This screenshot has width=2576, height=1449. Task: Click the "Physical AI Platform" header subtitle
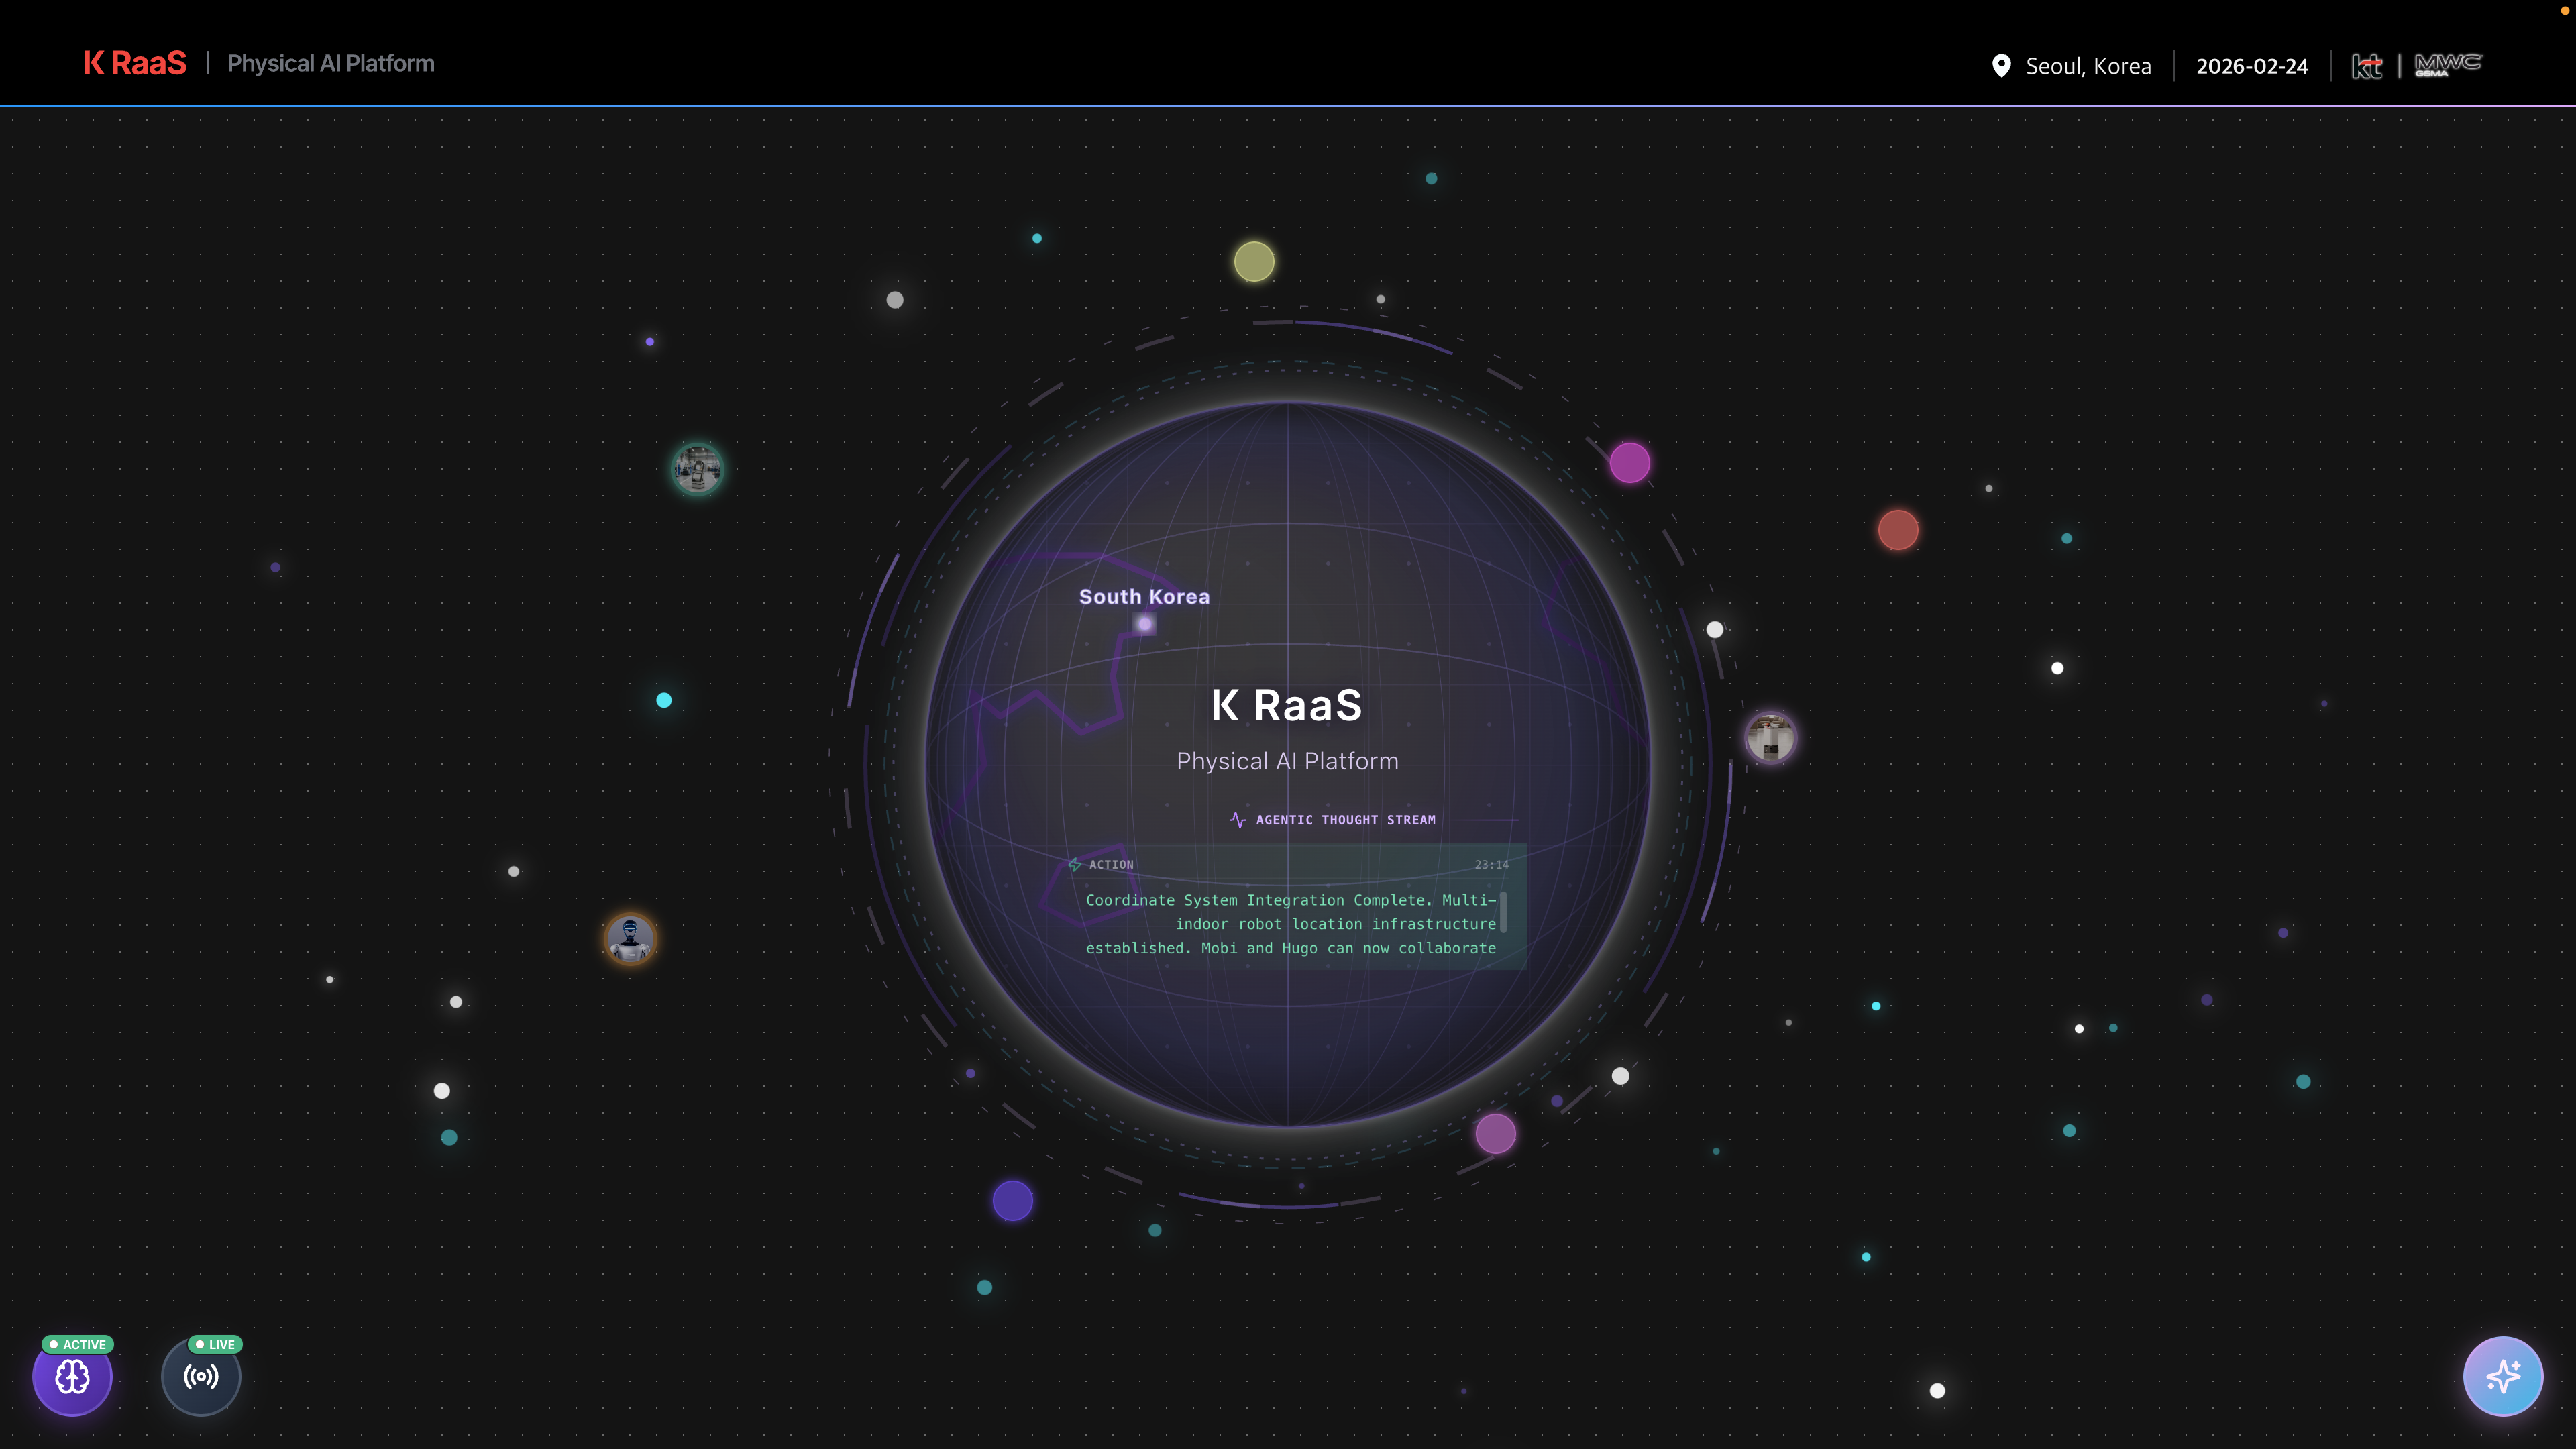(331, 64)
